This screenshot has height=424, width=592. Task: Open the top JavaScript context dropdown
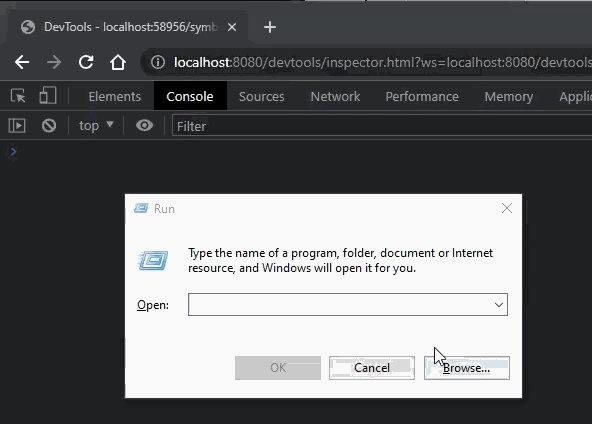(96, 125)
